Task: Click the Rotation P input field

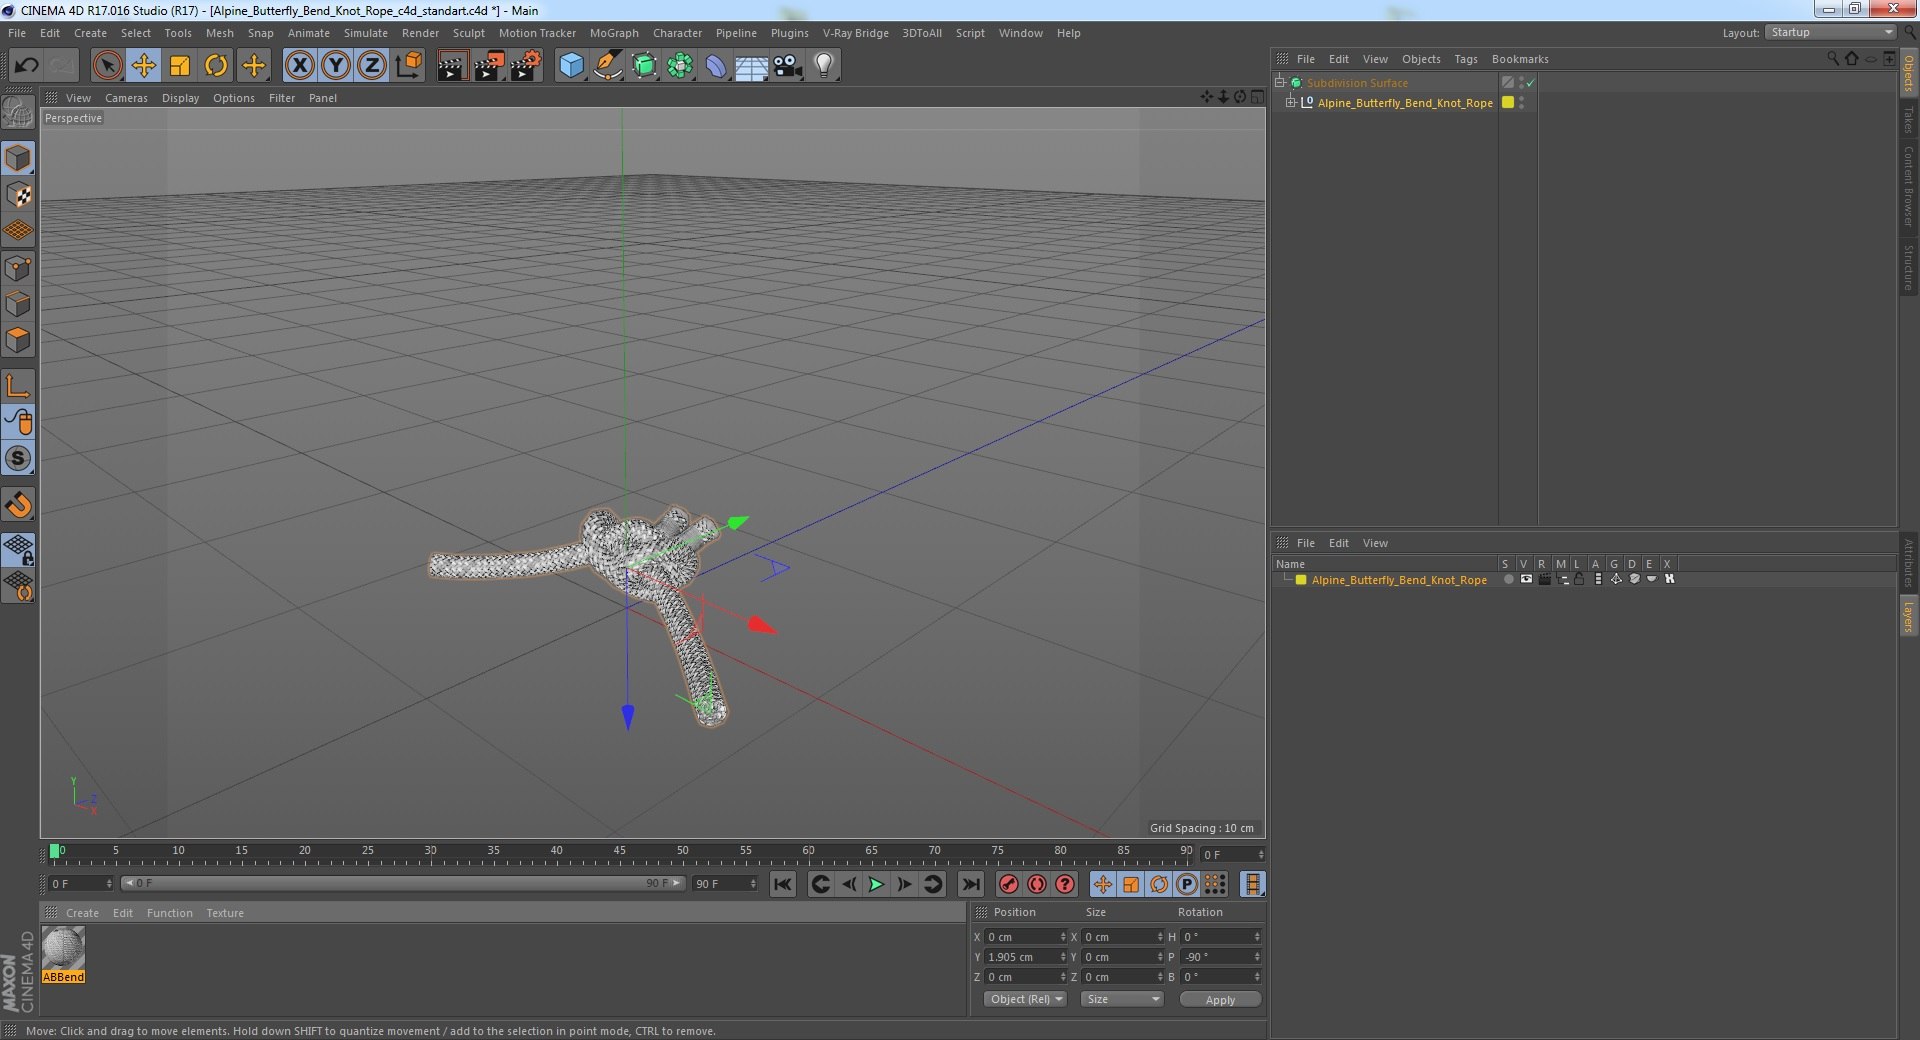Action: (1219, 957)
